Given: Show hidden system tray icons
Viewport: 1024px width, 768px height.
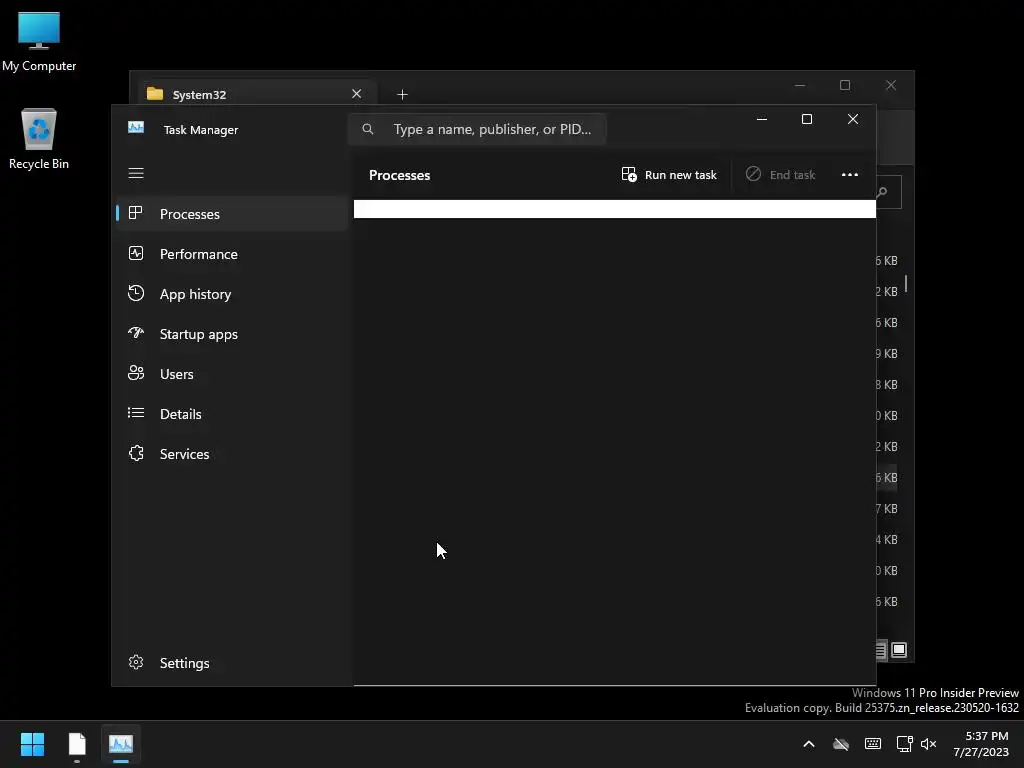Looking at the screenshot, I should tap(808, 744).
